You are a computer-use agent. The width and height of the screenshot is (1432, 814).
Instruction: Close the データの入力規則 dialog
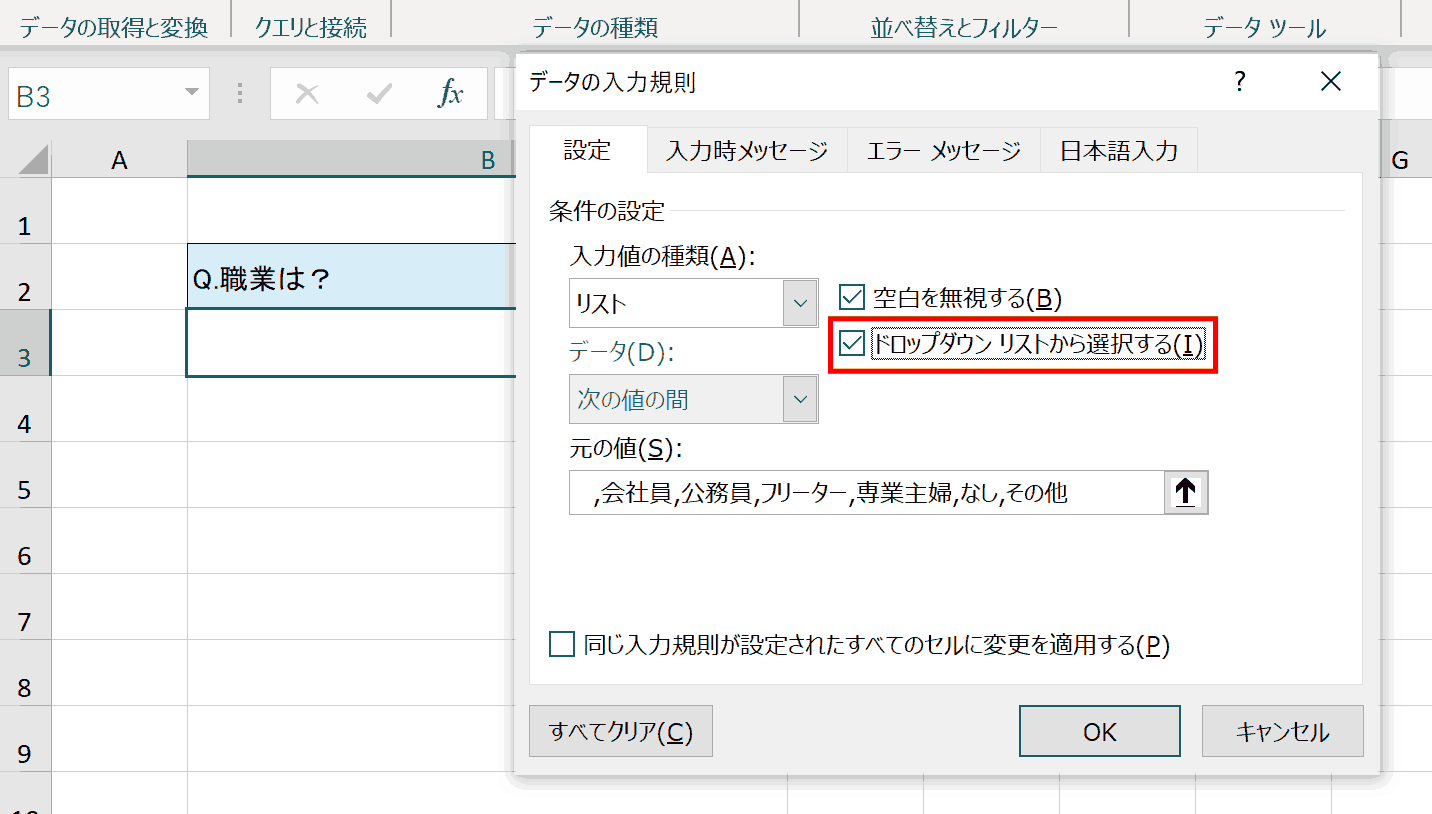pyautogui.click(x=1330, y=82)
